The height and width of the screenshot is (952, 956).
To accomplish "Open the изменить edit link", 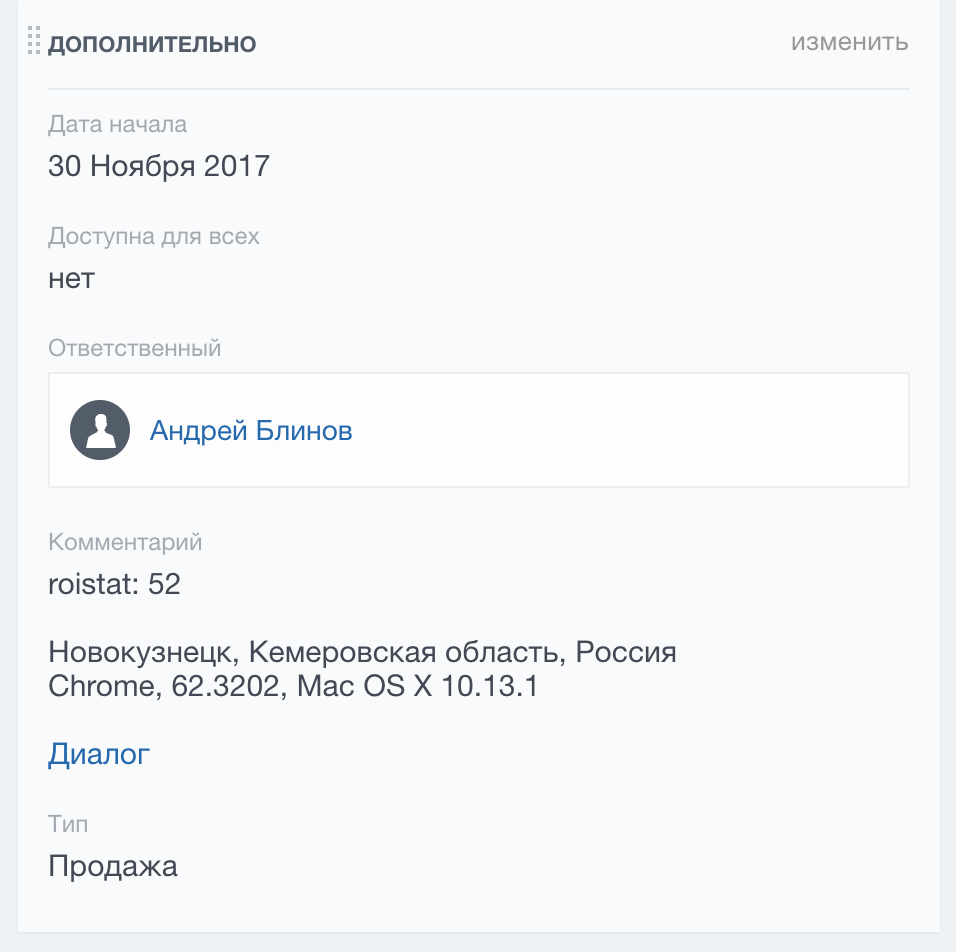I will tap(849, 42).
